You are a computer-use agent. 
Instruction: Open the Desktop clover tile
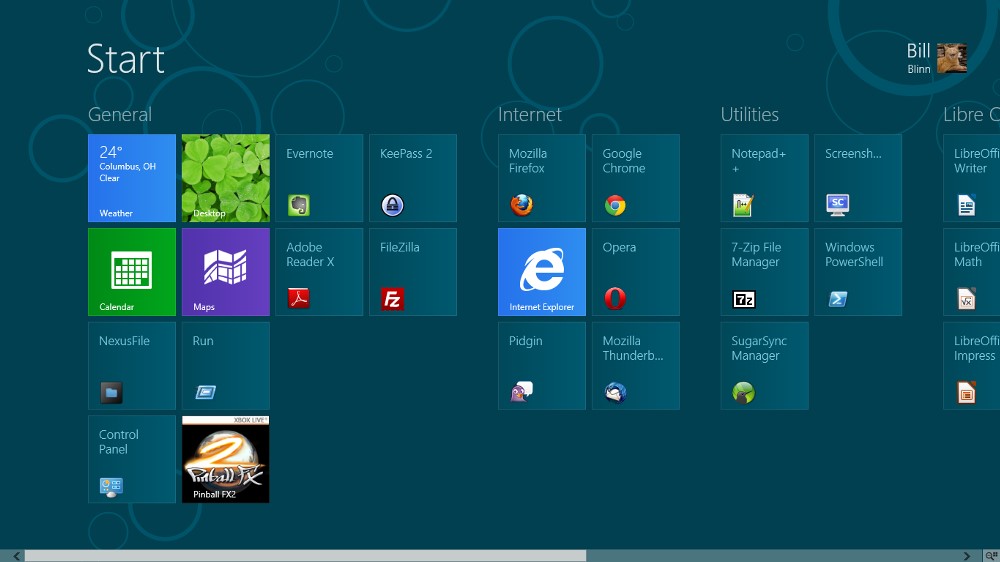tap(226, 178)
